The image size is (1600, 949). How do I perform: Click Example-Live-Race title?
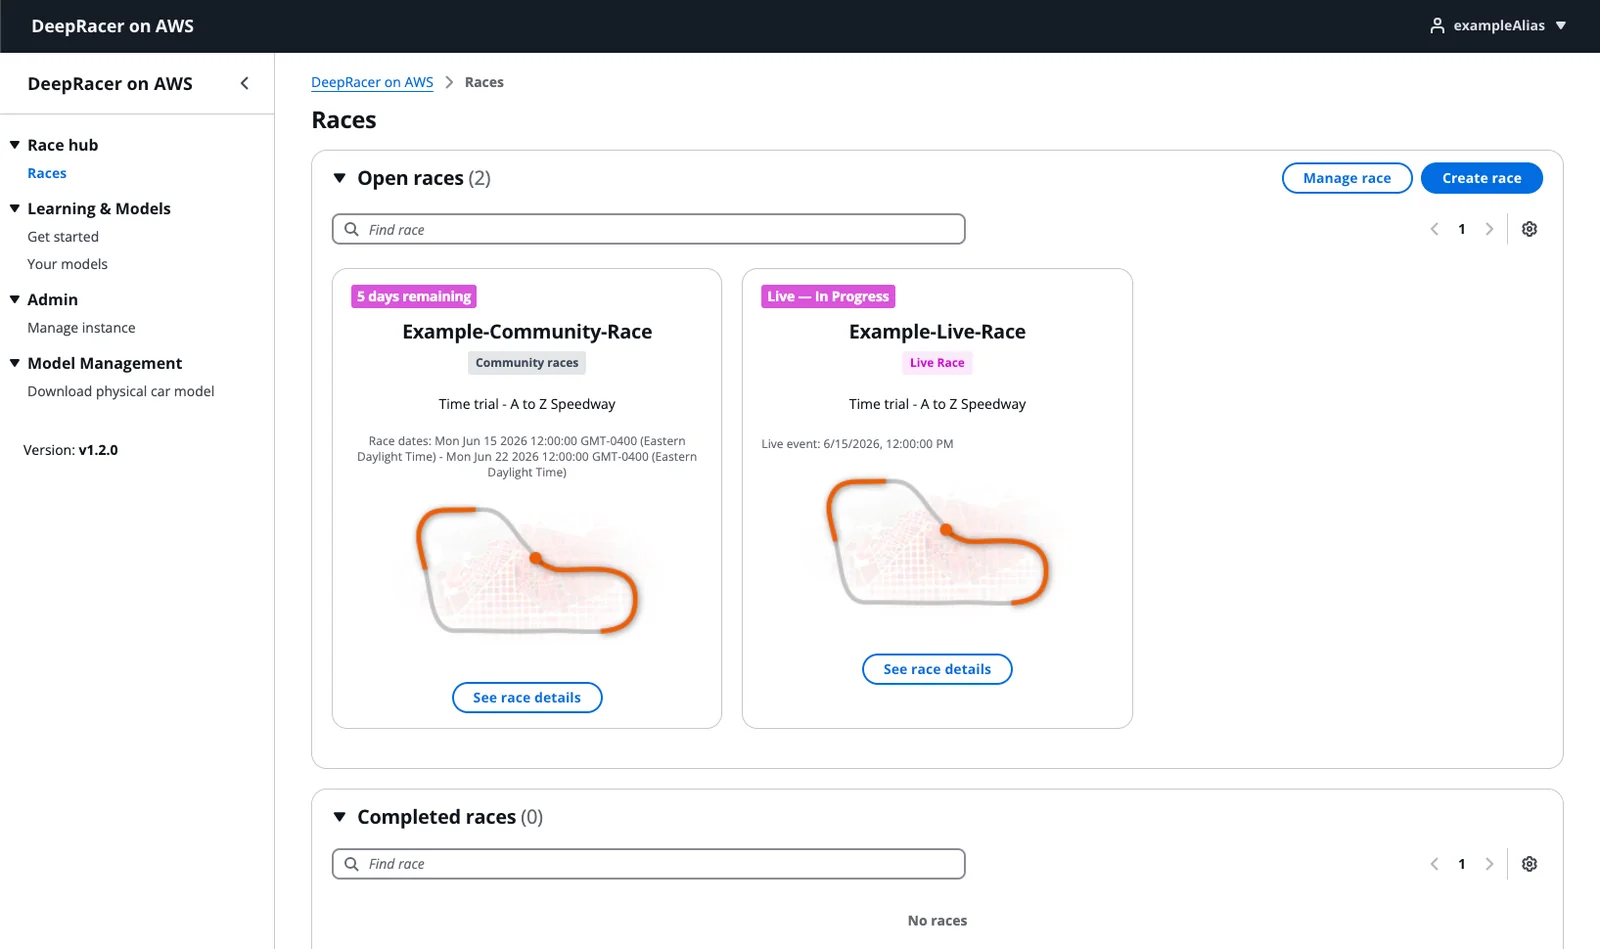click(937, 332)
